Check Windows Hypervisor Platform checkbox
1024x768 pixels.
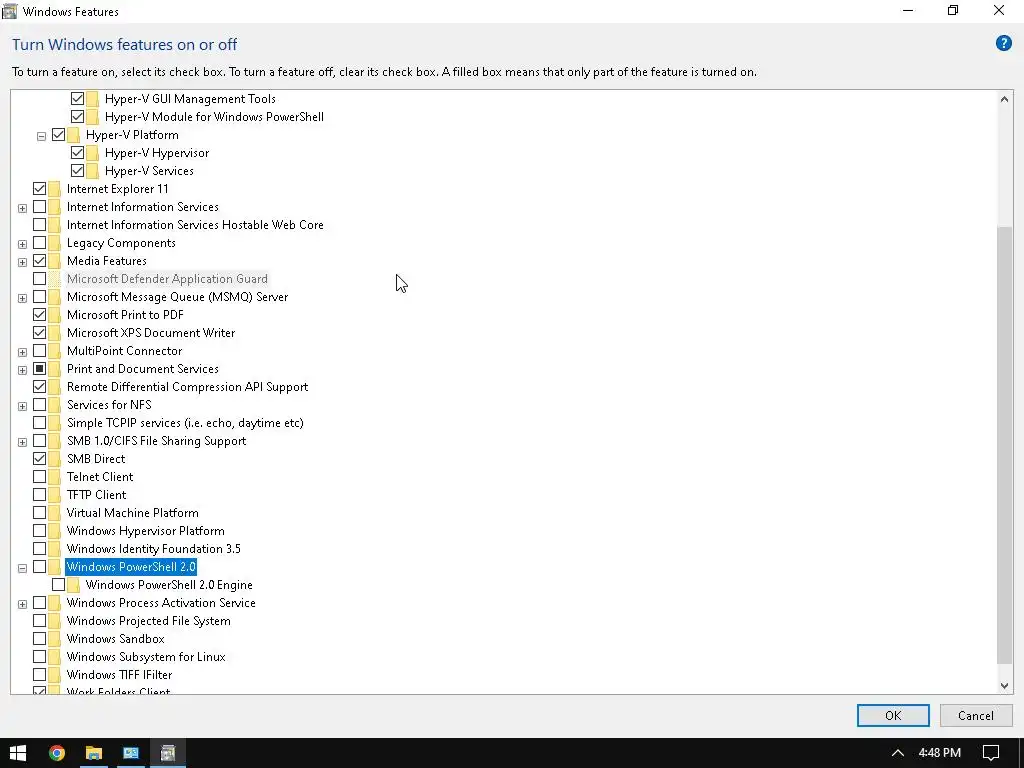(x=39, y=531)
